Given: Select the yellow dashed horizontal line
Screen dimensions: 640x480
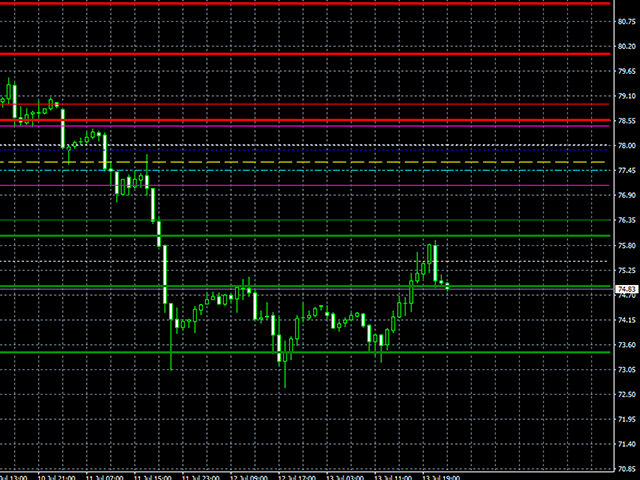Looking at the screenshot, I should click(302, 162).
